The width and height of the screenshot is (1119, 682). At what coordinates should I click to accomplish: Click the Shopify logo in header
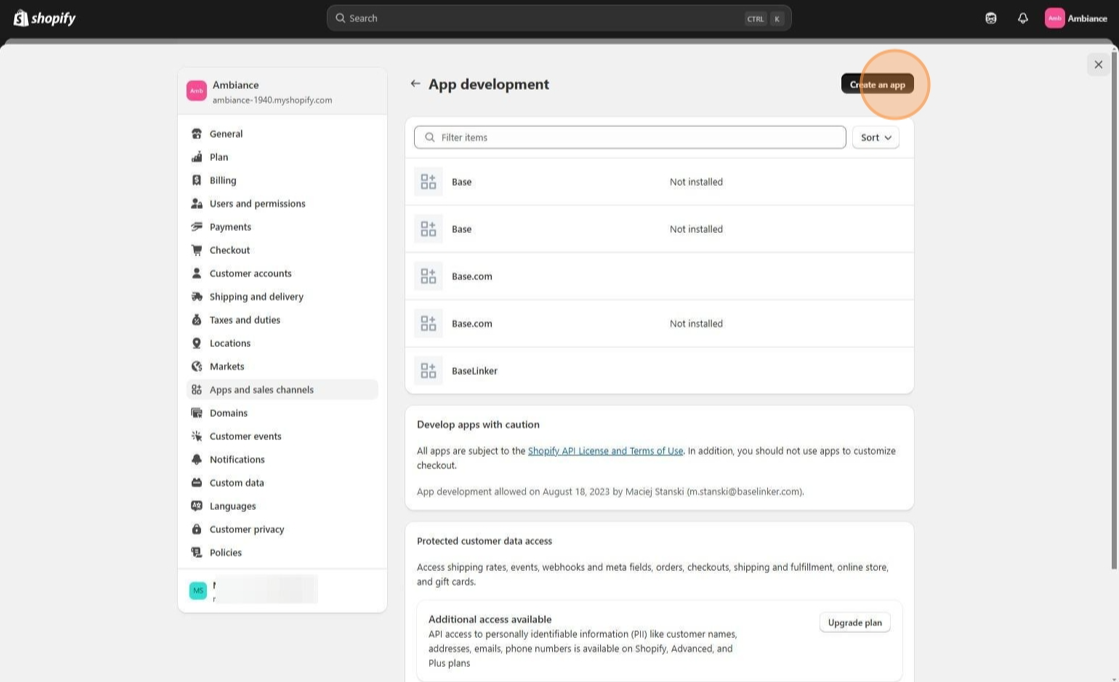click(x=44, y=18)
